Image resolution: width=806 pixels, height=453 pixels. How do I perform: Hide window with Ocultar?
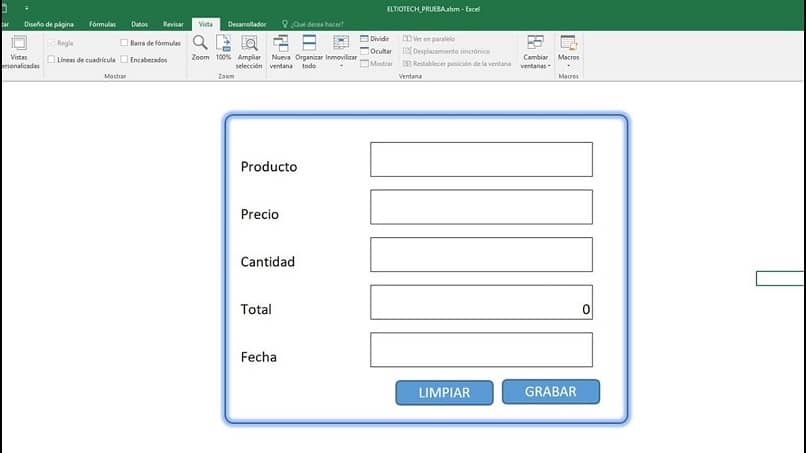click(376, 51)
